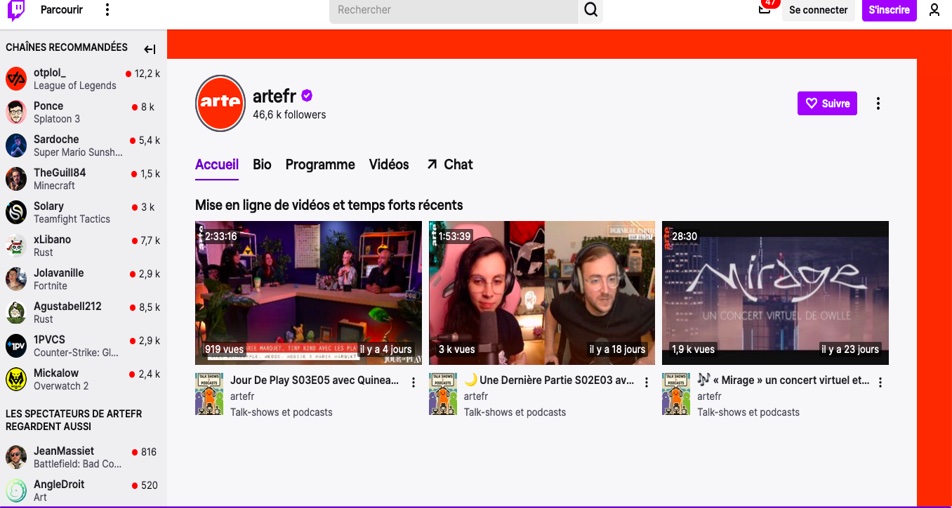Open the Twitch home logo
Viewport: 952px width, 508px height.
[16, 10]
